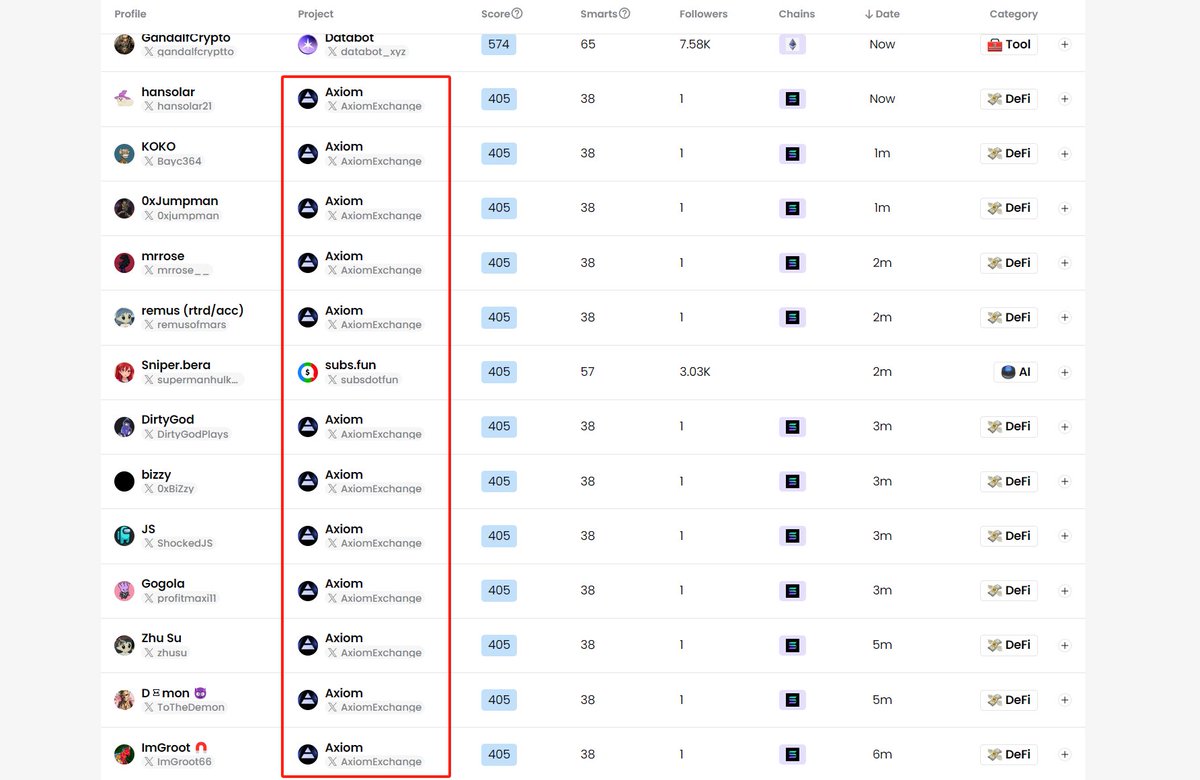Click the Databot project logo
This screenshot has width=1200, height=780.
point(308,44)
